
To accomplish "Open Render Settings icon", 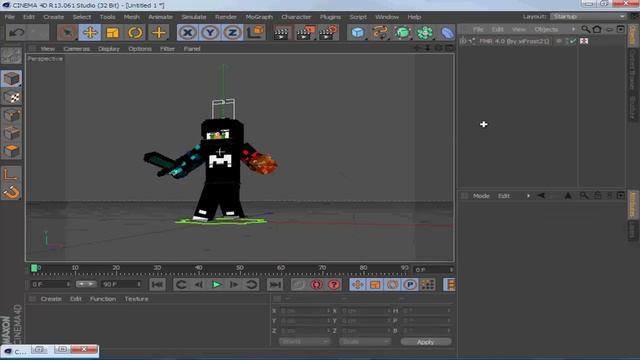I will (x=328, y=32).
